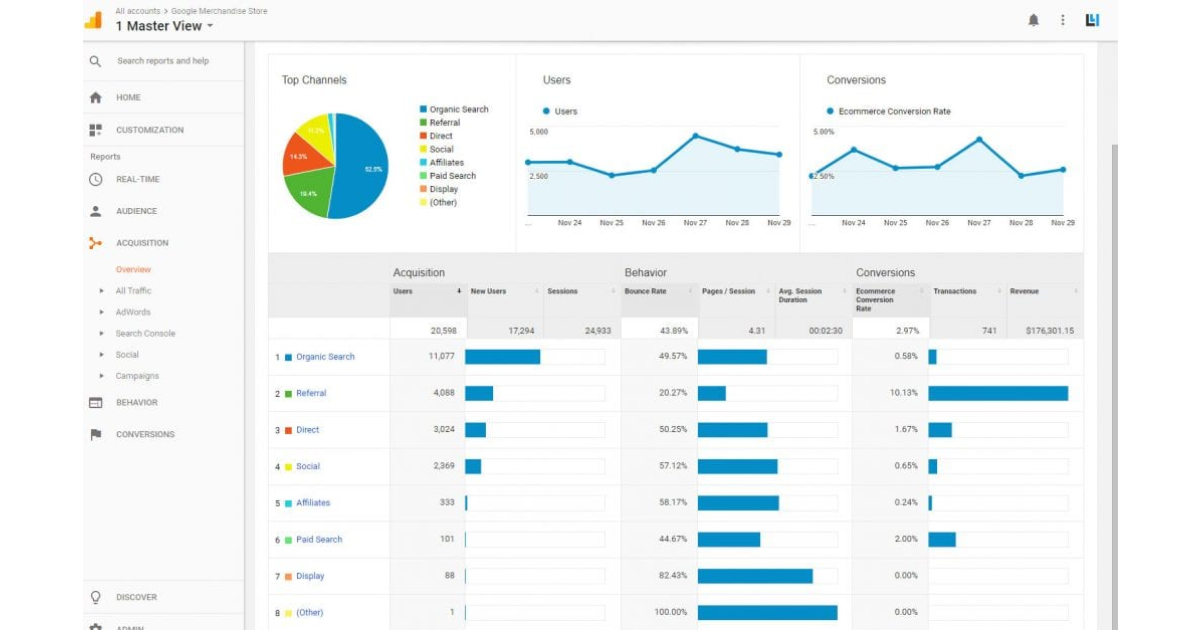Click the search magnifier icon
The height and width of the screenshot is (630, 1200).
[x=95, y=61]
